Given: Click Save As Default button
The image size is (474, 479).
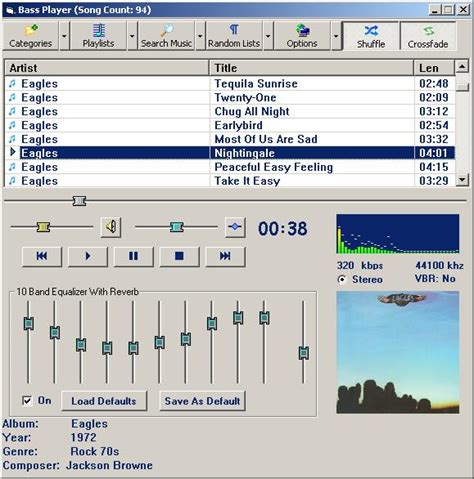Looking at the screenshot, I should tap(202, 401).
